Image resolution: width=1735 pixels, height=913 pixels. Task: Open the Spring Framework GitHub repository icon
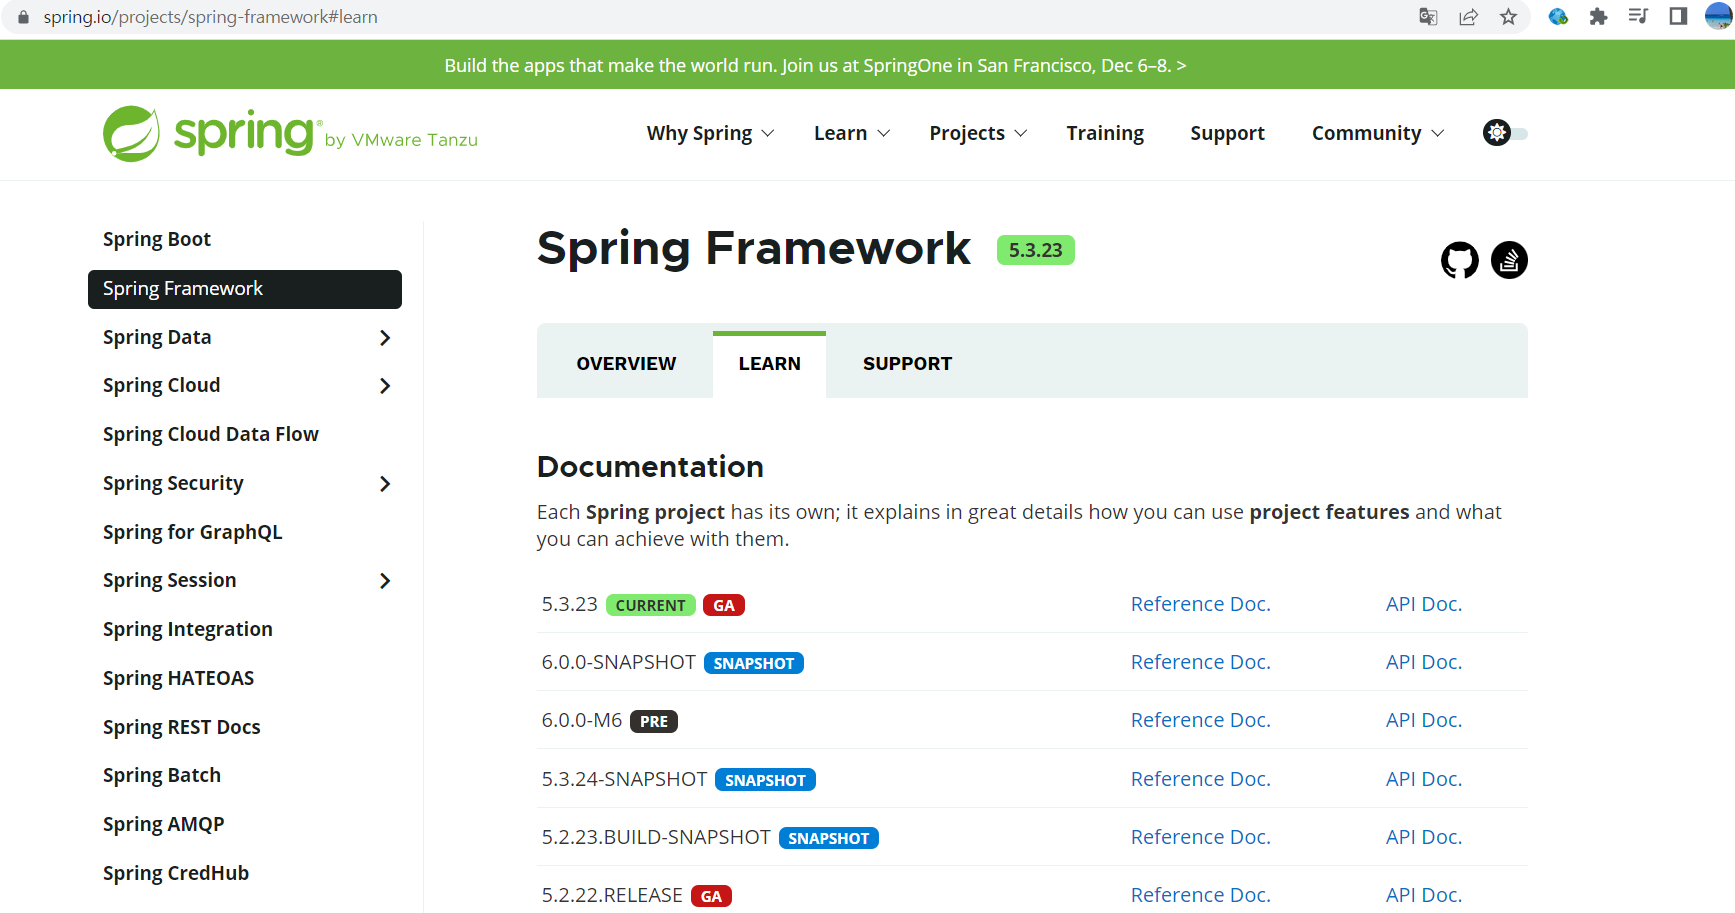tap(1459, 260)
